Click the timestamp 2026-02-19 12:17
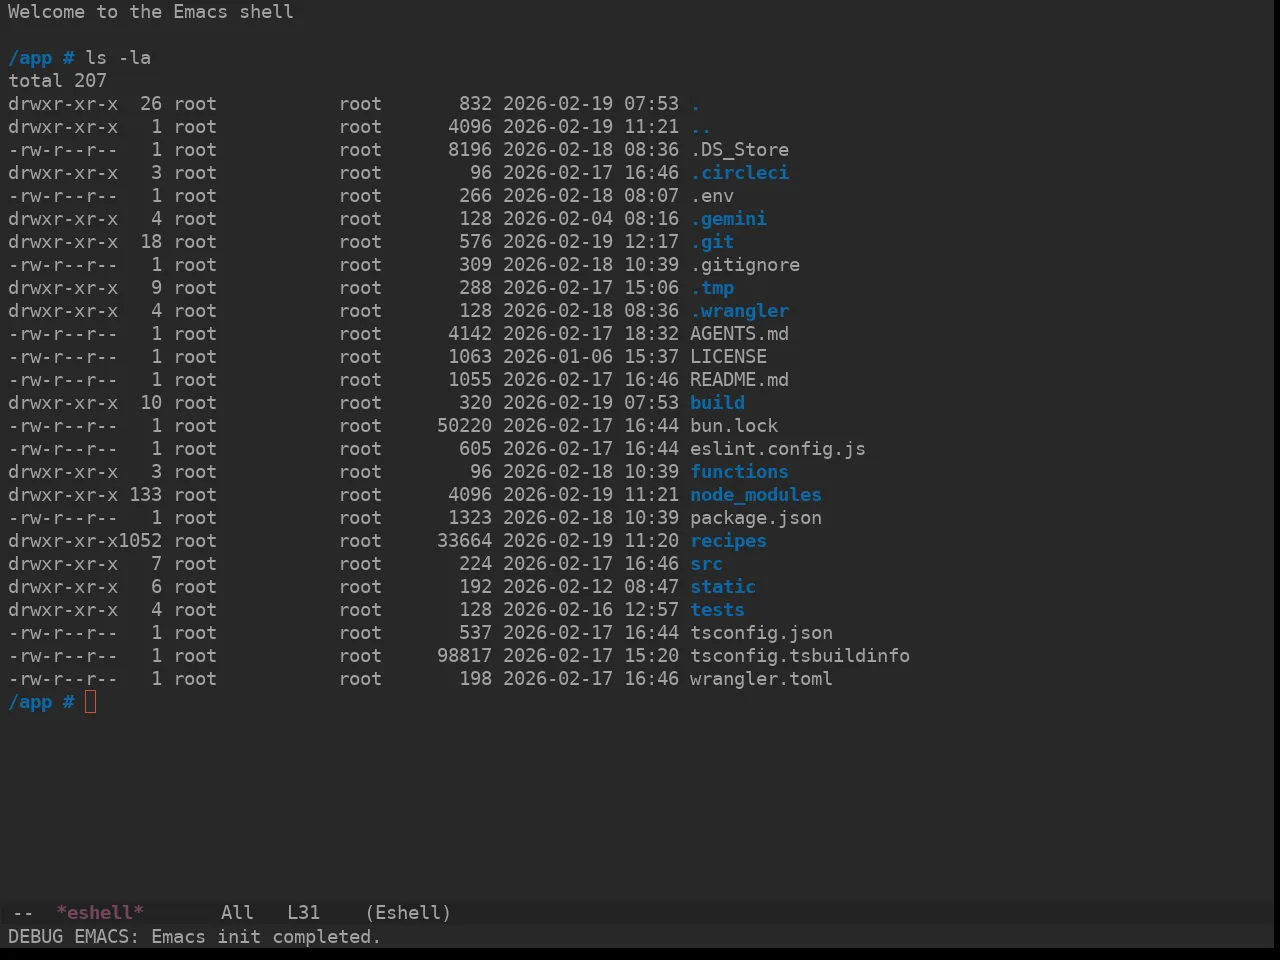Viewport: 1280px width, 960px height. coord(591,242)
